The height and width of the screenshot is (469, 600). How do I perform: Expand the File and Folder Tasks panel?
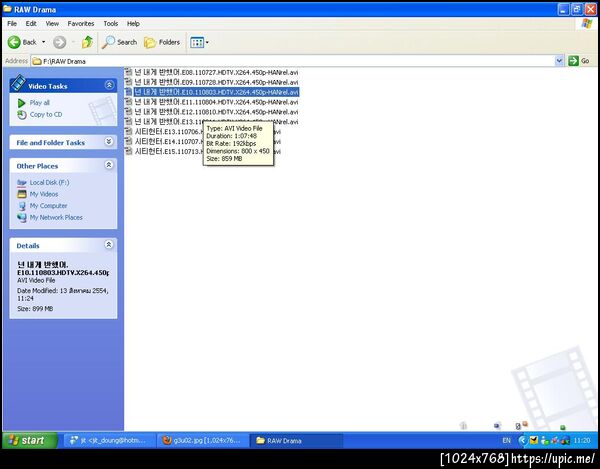click(x=109, y=142)
